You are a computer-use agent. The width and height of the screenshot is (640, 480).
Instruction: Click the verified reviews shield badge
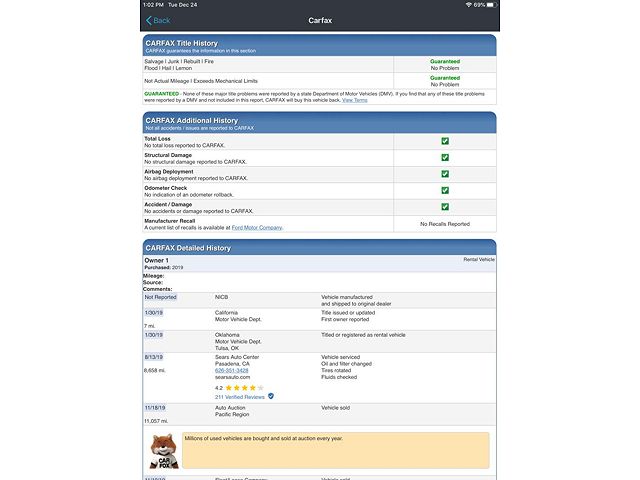pos(271,397)
